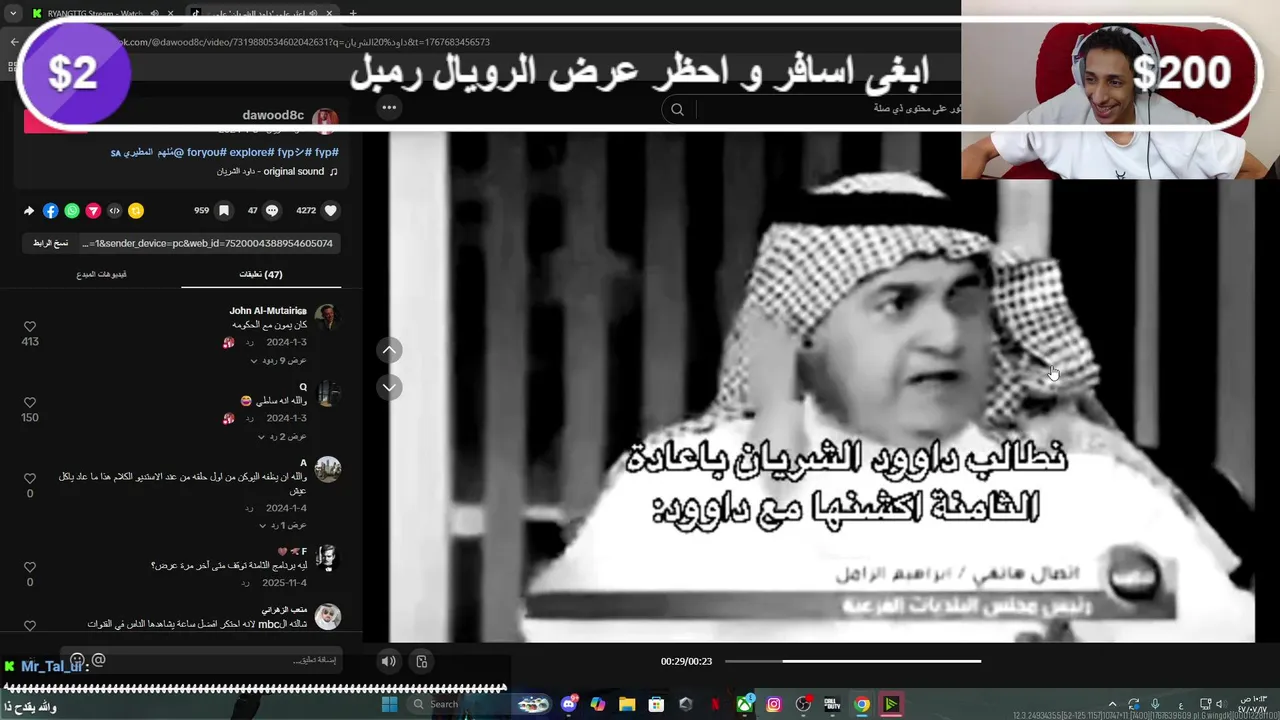Seek in the video progress bar

point(853,661)
